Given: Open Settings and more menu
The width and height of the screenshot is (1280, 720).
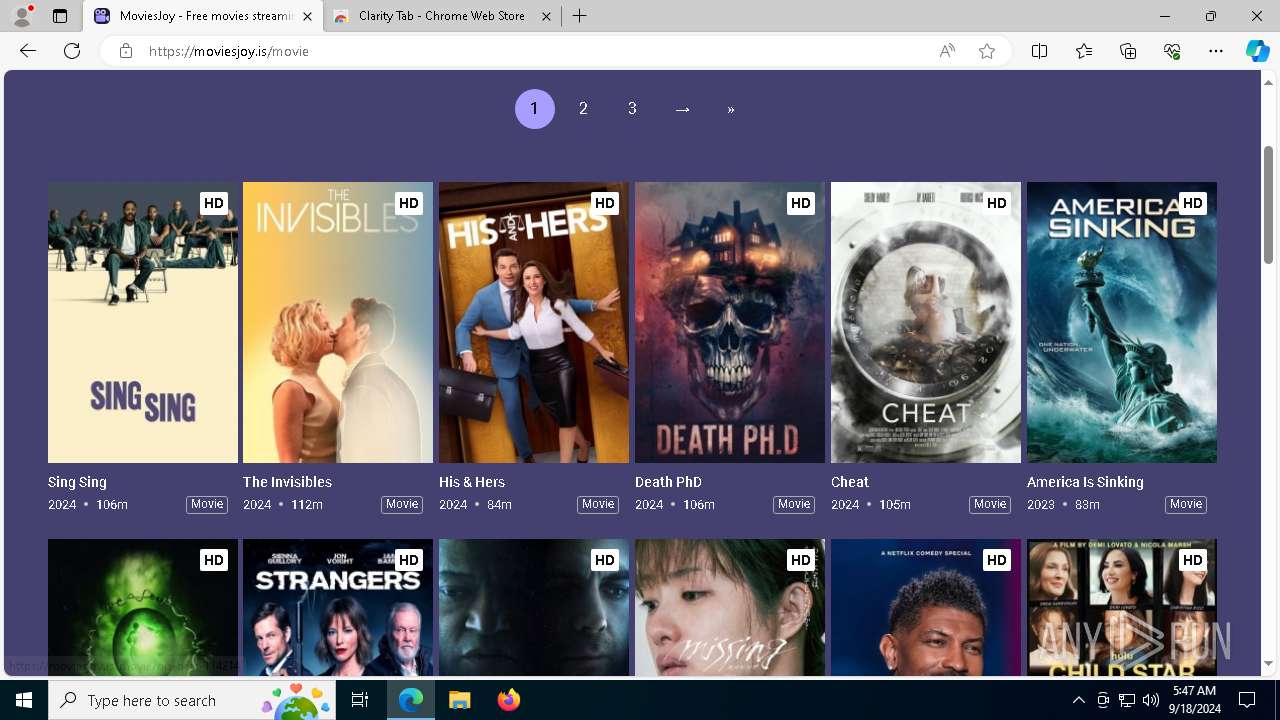Looking at the screenshot, I should pyautogui.click(x=1216, y=51).
